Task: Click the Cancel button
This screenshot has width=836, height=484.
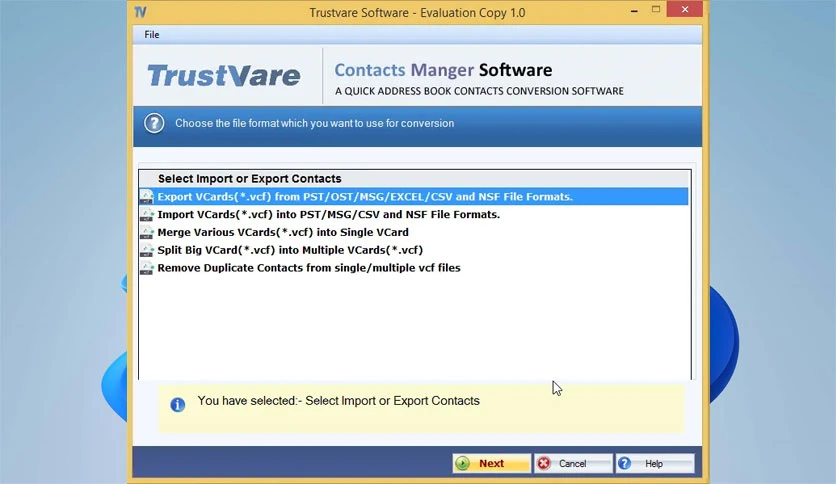Action: pos(573,463)
